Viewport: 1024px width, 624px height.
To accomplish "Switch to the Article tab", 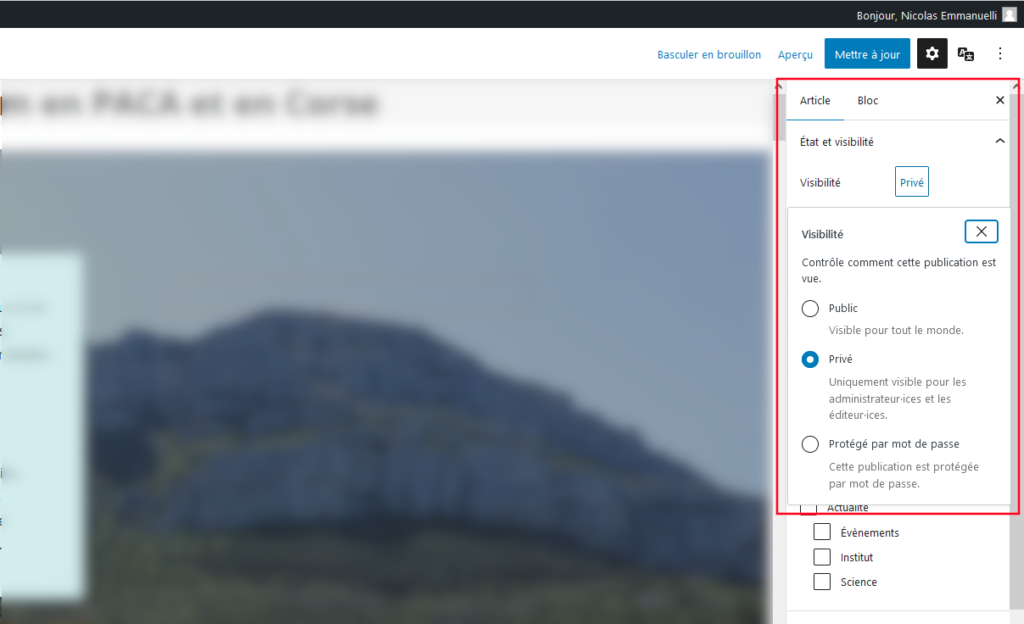I will [815, 101].
